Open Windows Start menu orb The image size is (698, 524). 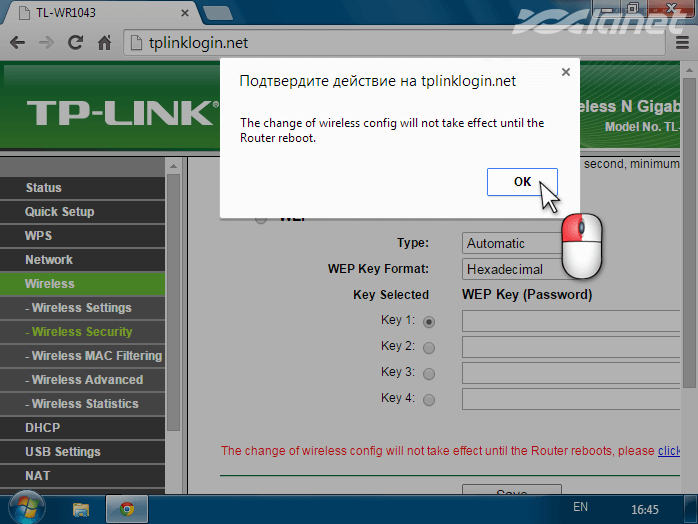(x=22, y=508)
